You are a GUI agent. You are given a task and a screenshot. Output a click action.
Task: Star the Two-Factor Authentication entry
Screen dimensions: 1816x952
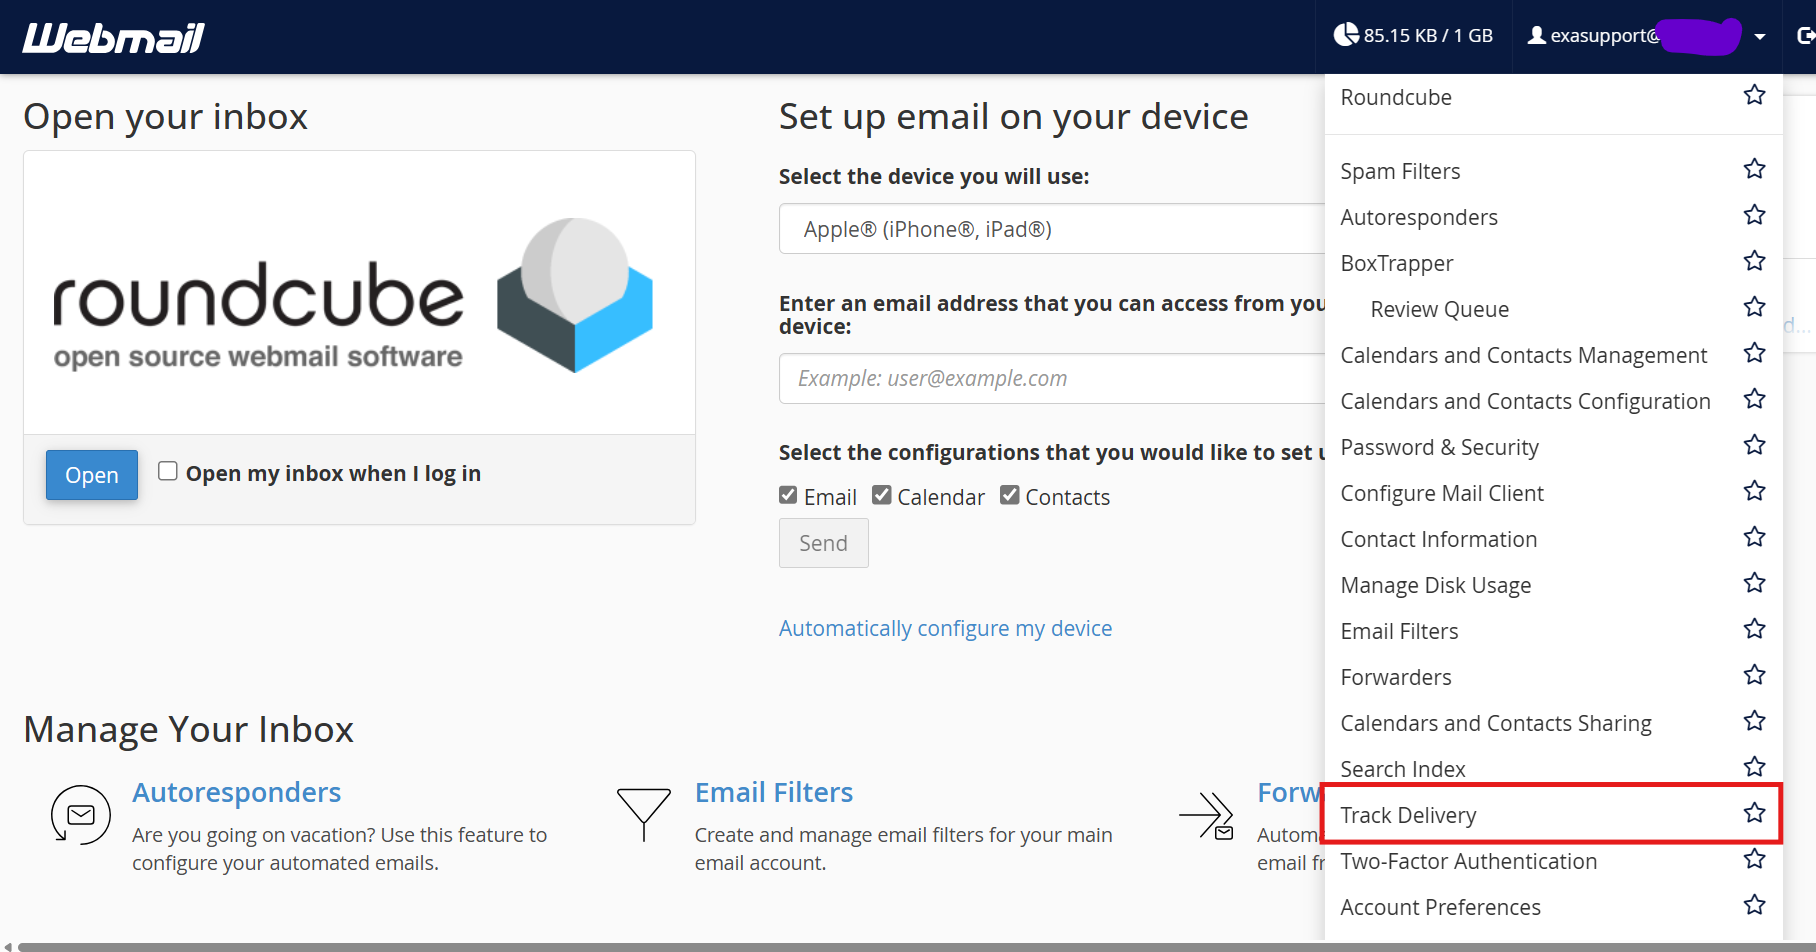[x=1754, y=859]
